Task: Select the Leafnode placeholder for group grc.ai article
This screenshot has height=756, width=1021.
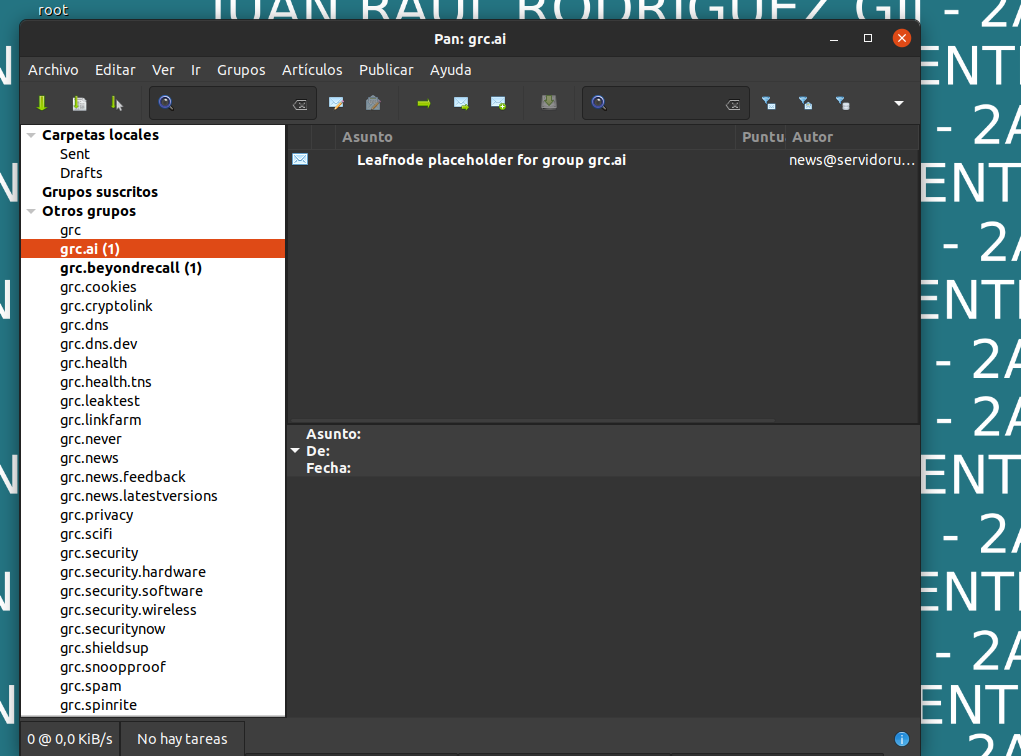Action: [492, 160]
